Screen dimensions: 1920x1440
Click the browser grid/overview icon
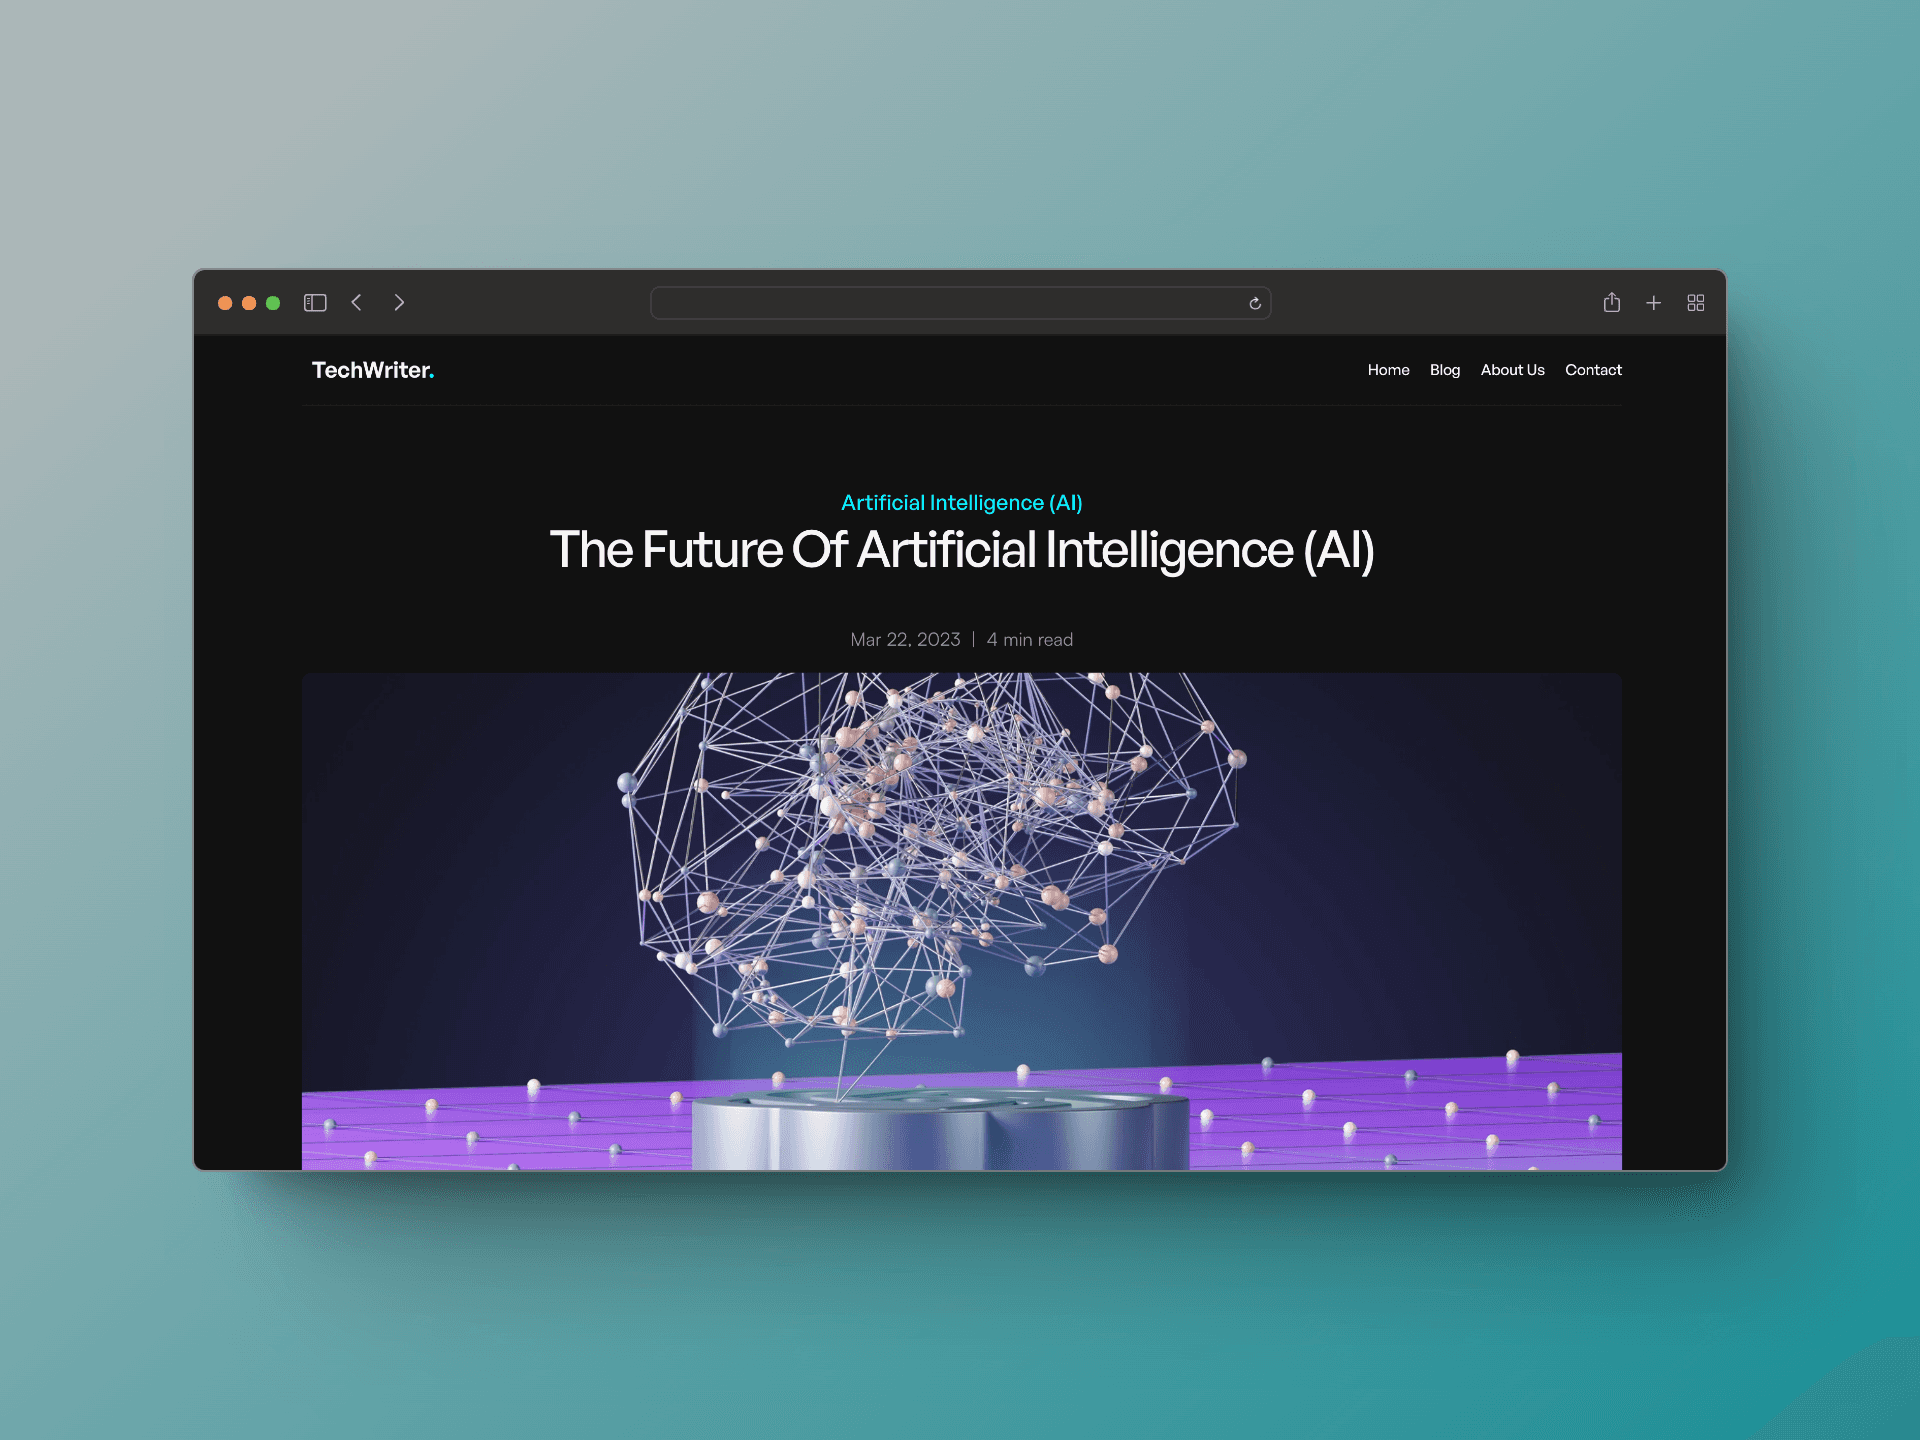[x=1695, y=299]
